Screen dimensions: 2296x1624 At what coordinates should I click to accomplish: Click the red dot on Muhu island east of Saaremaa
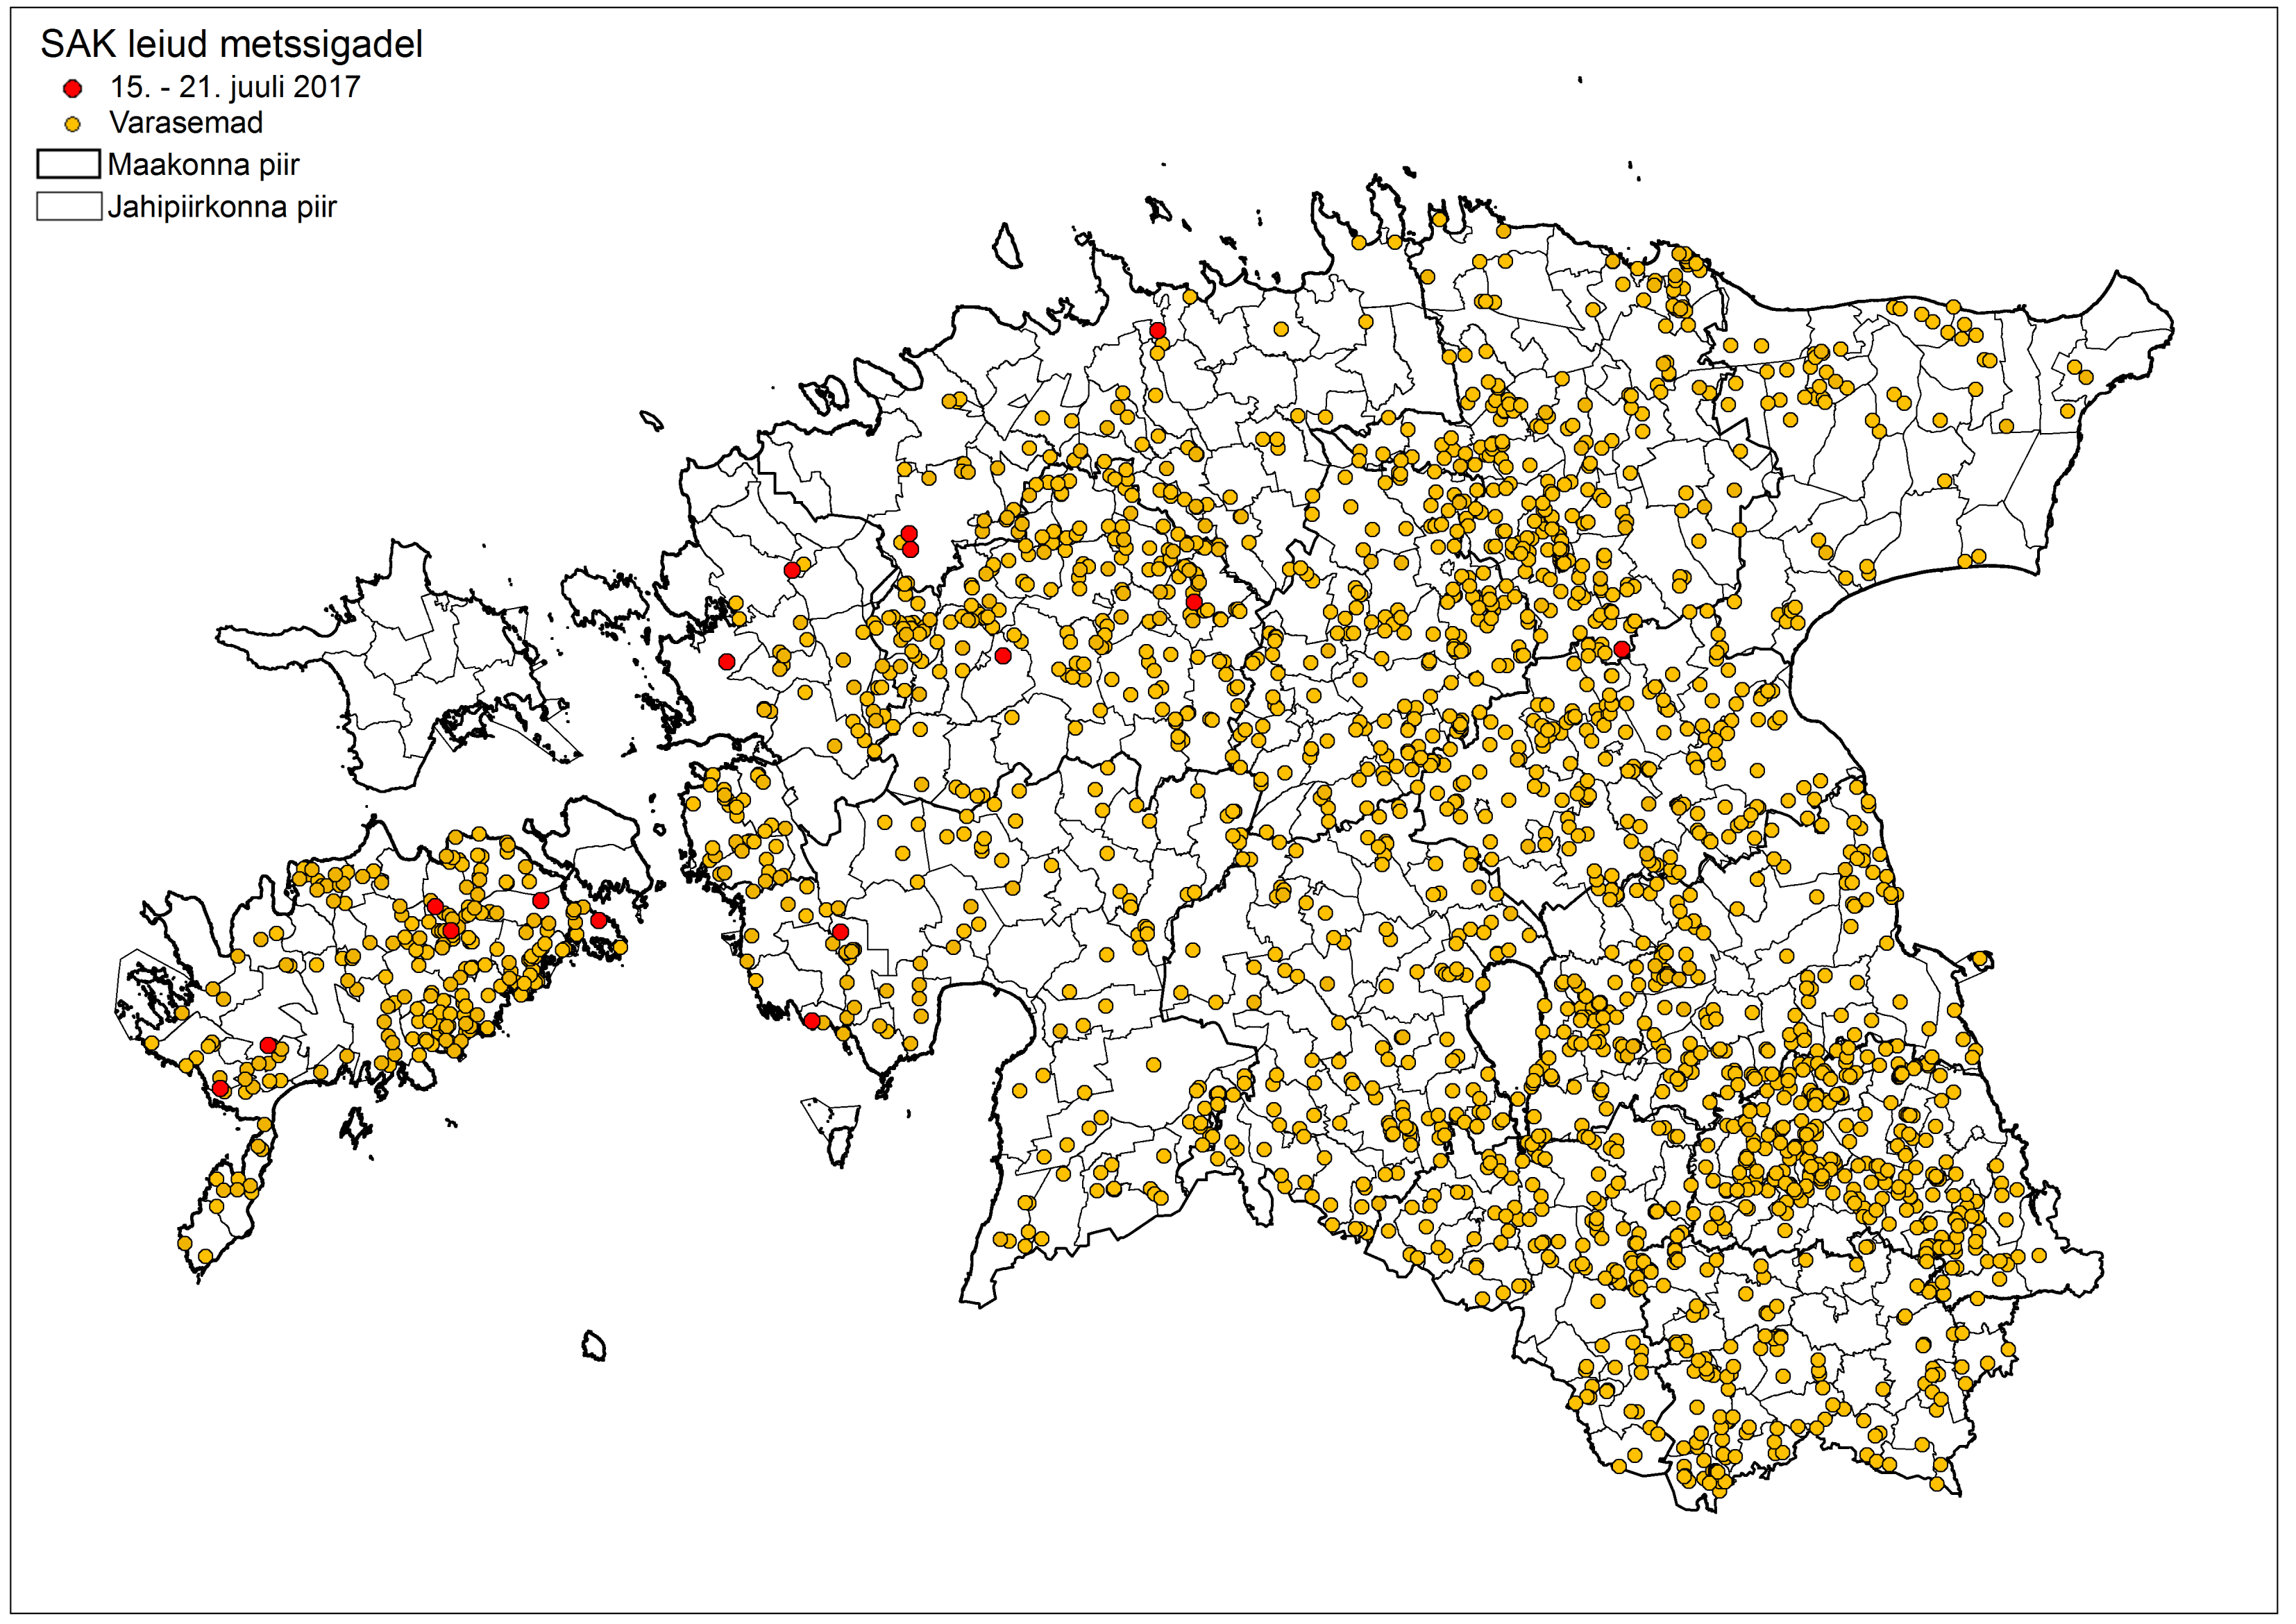pos(598,921)
